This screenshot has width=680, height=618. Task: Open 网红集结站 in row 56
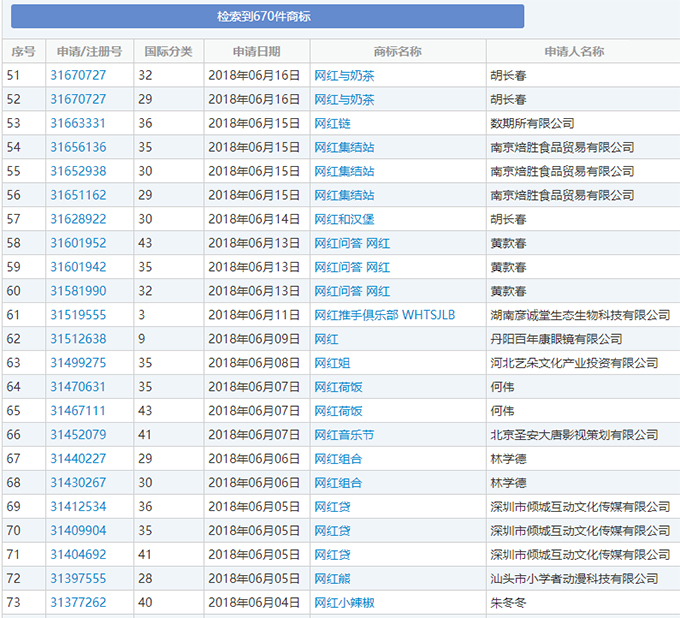pos(344,196)
